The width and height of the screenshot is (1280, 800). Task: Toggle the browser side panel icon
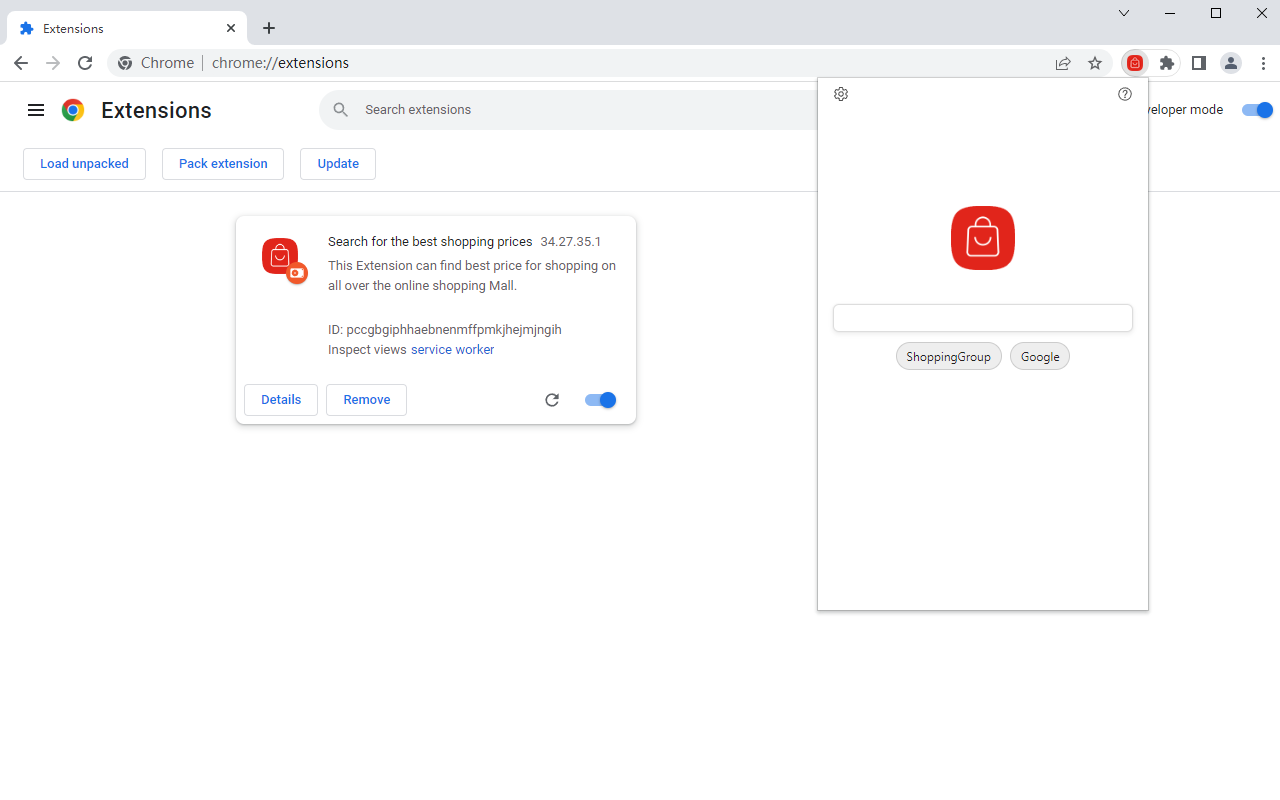coord(1199,63)
